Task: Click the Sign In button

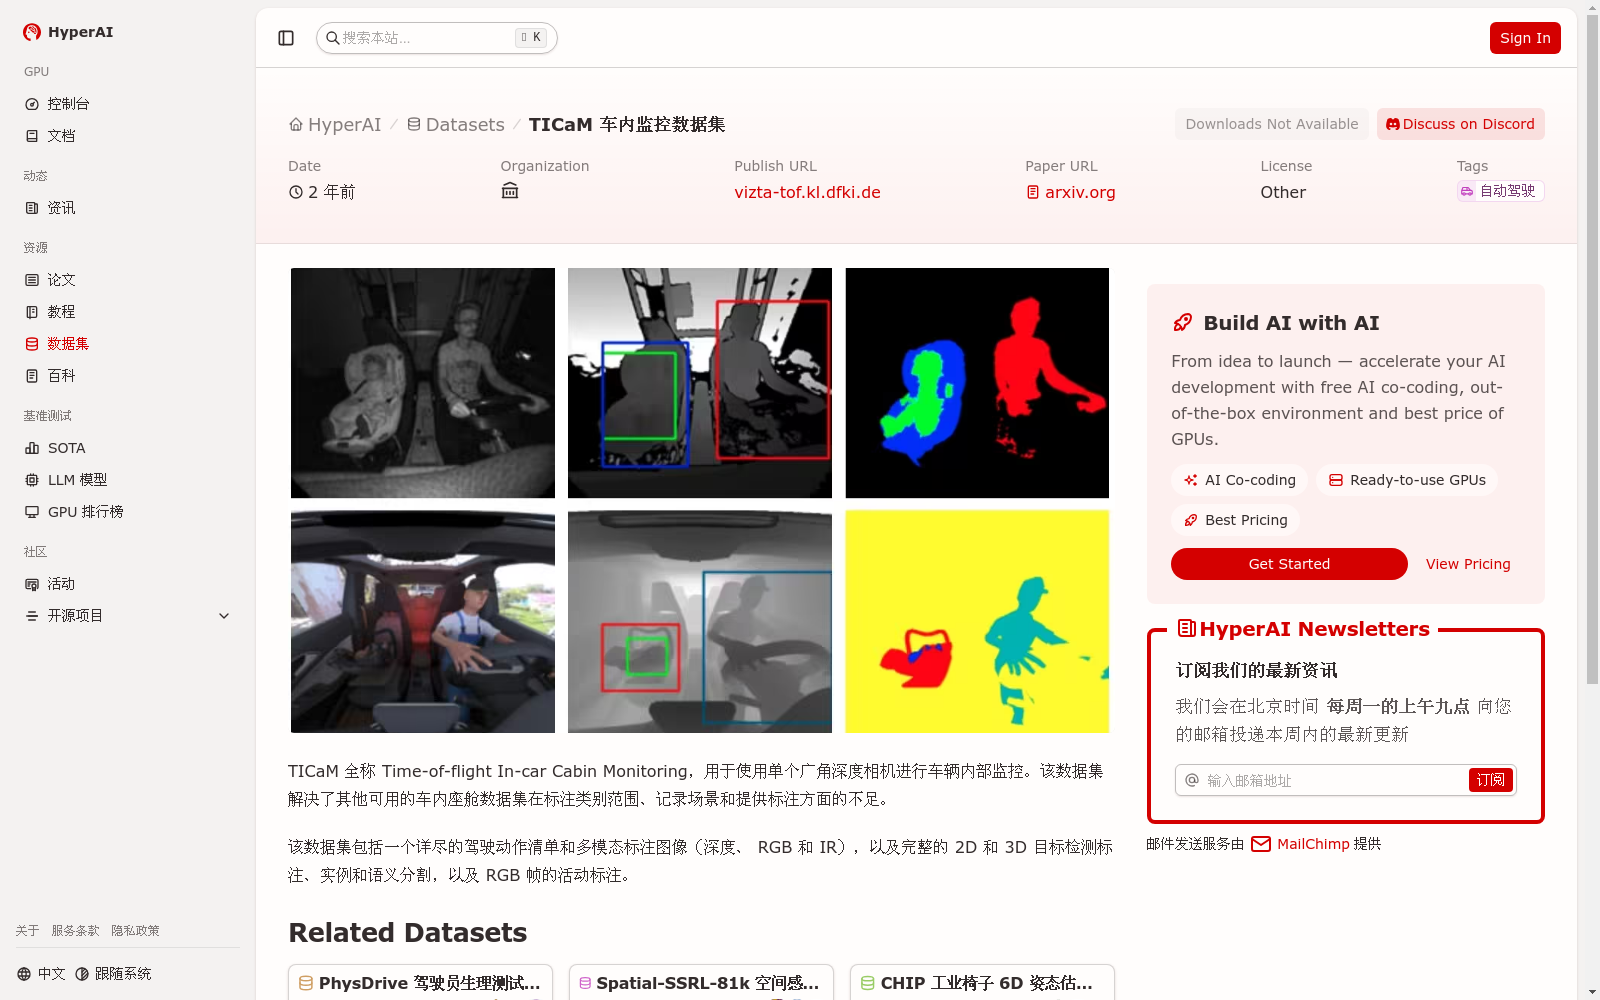Action: [x=1525, y=38]
